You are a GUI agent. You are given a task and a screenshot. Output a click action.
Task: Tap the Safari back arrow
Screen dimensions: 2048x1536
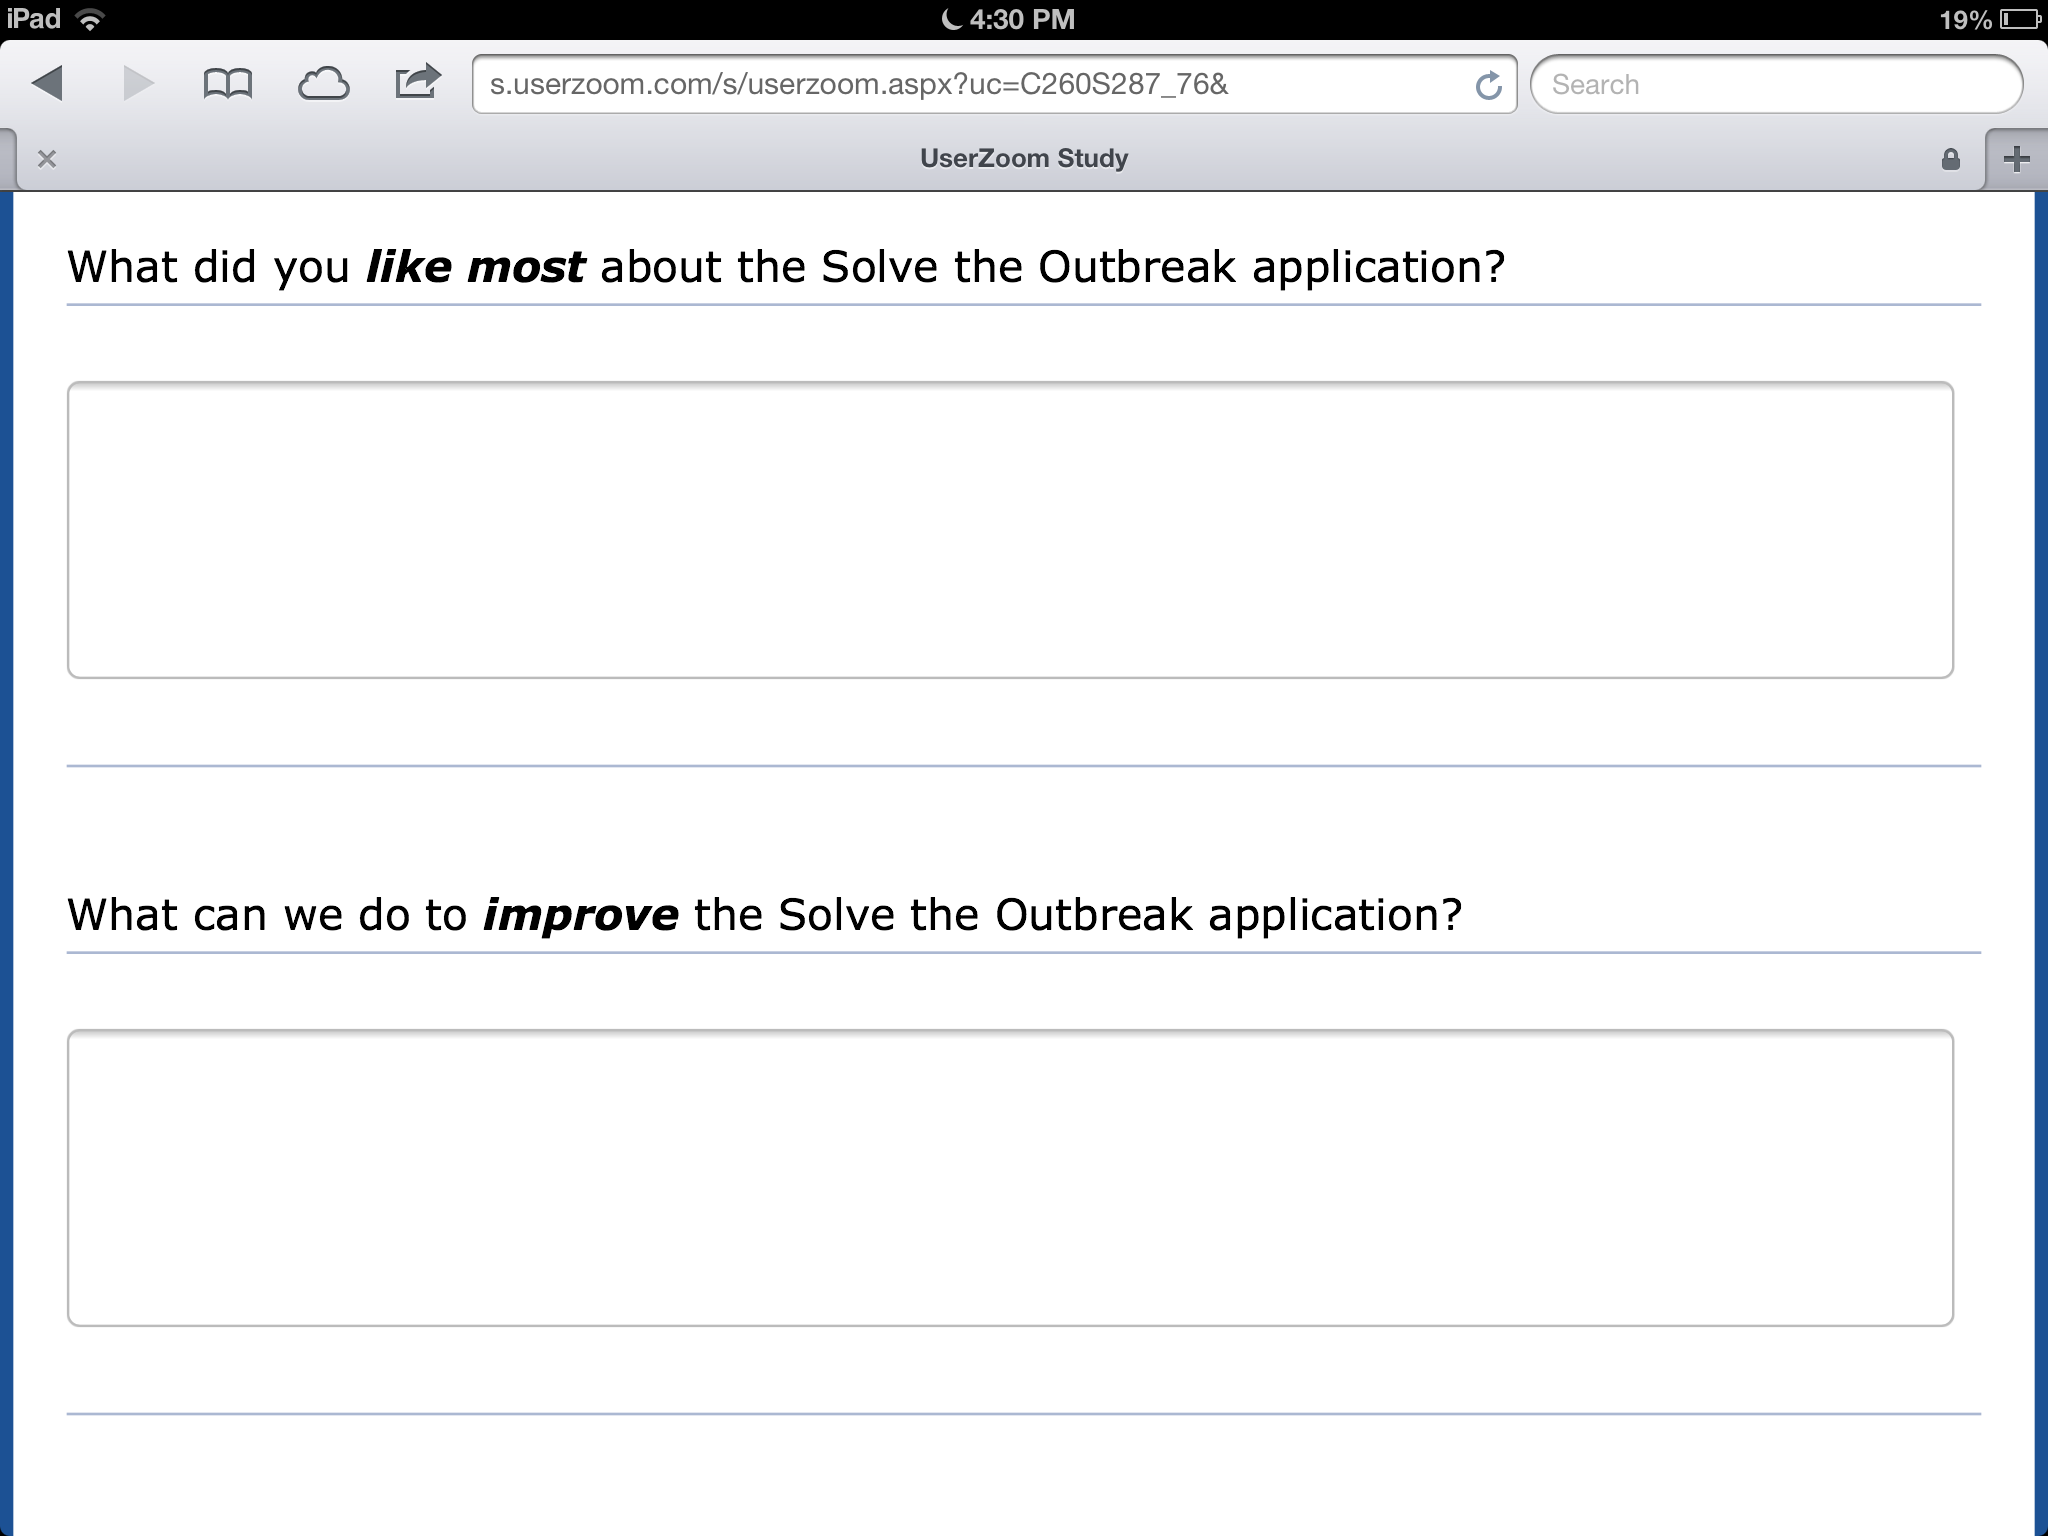pos(48,84)
